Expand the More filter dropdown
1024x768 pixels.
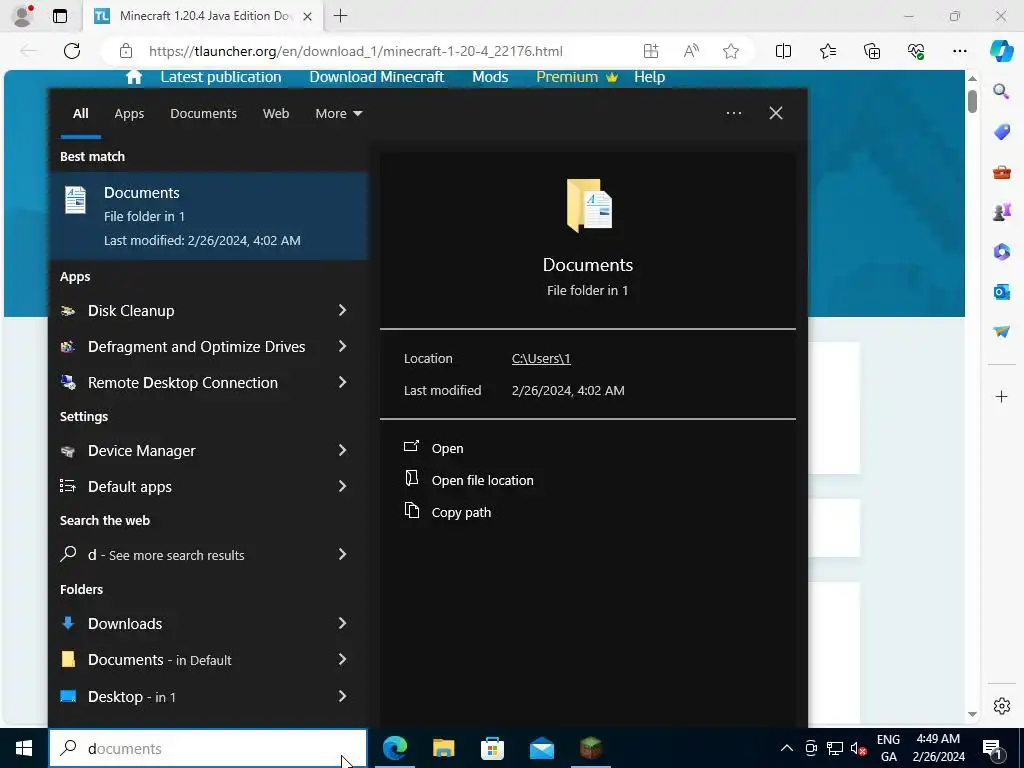pos(338,114)
